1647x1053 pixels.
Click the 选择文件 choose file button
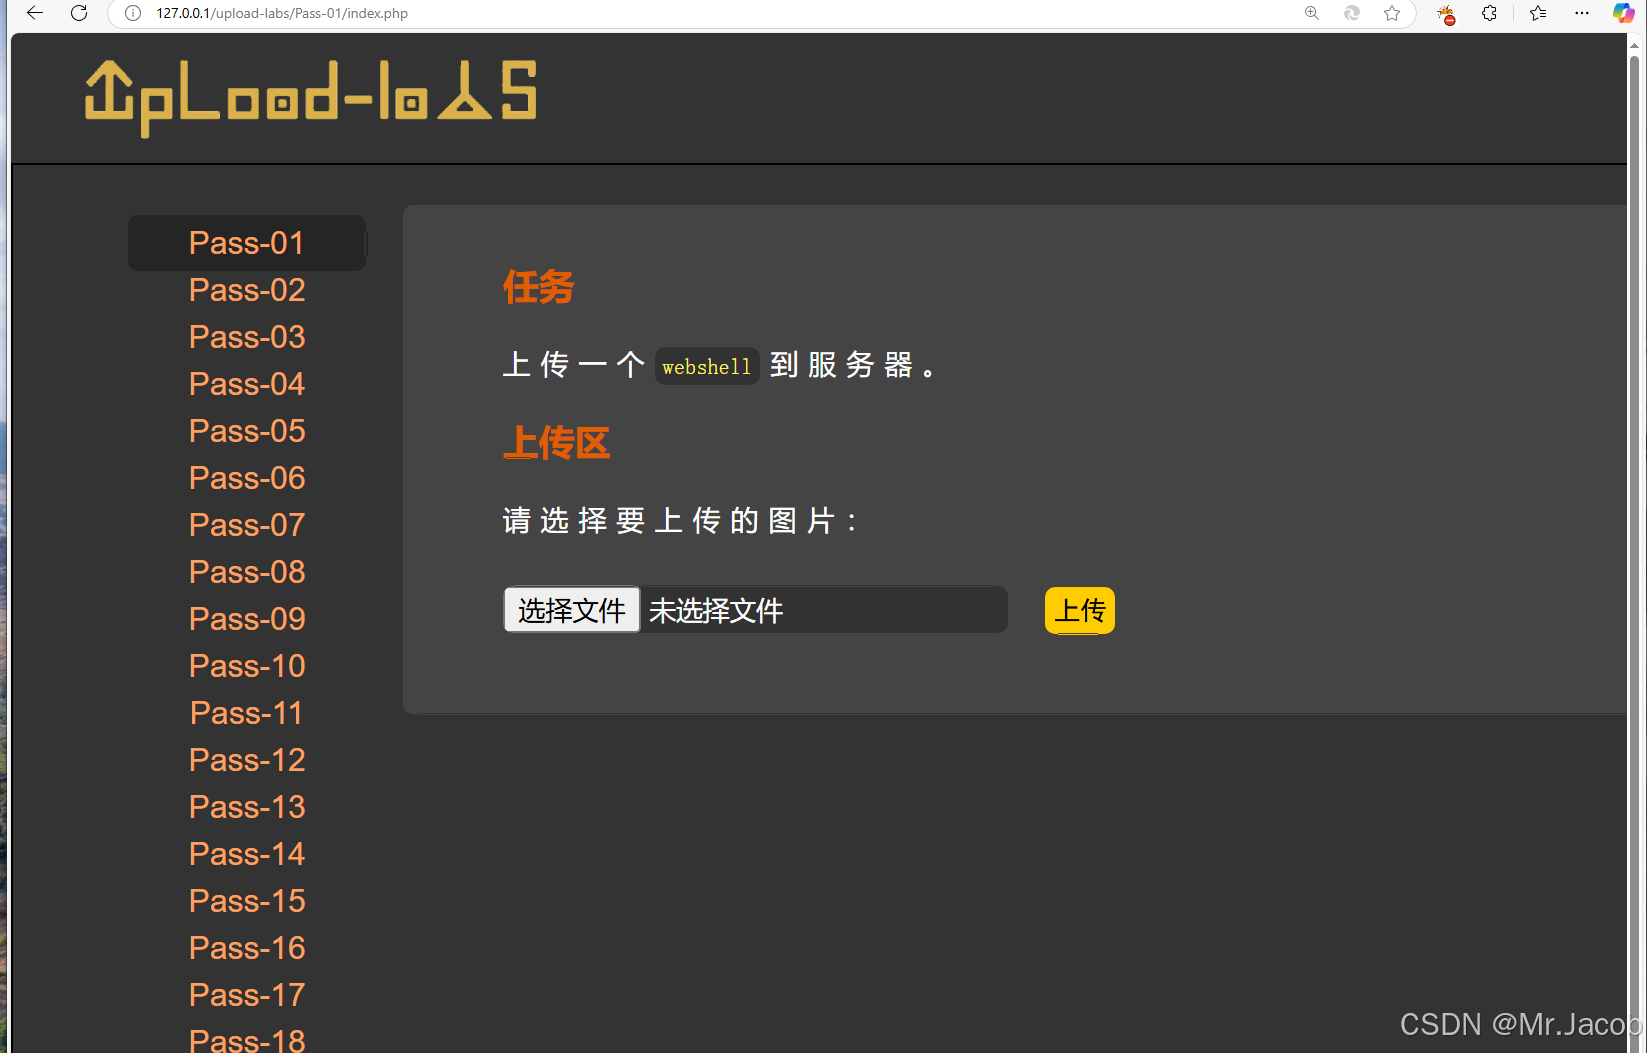coord(572,610)
